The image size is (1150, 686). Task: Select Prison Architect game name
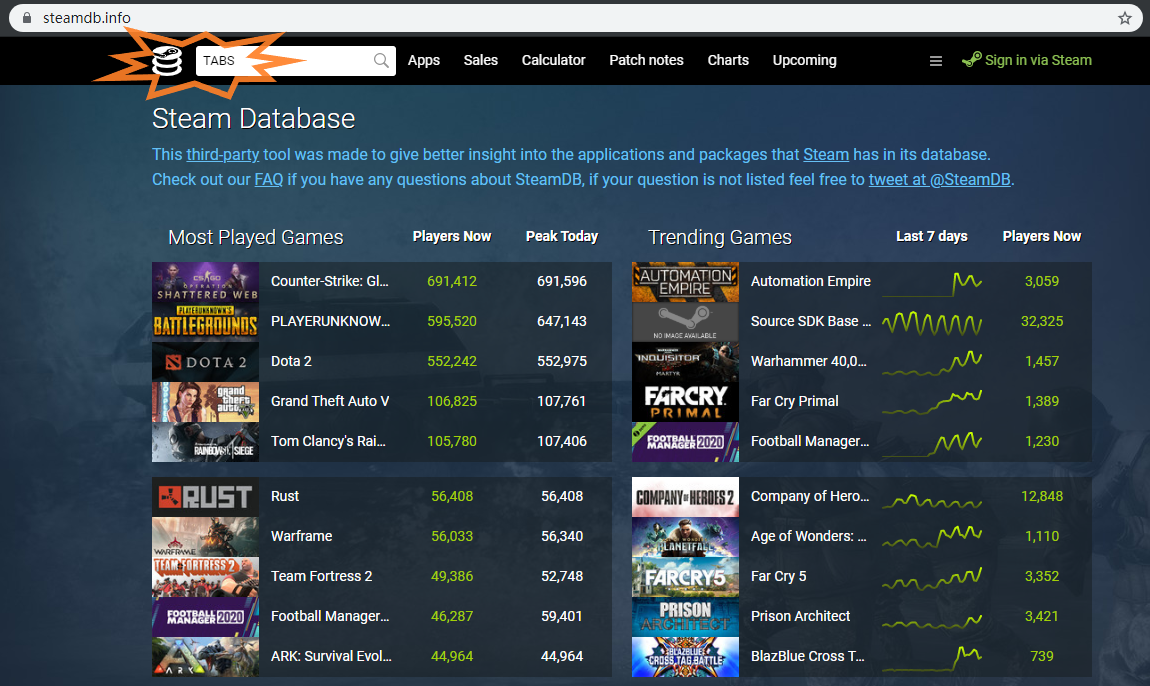point(800,616)
